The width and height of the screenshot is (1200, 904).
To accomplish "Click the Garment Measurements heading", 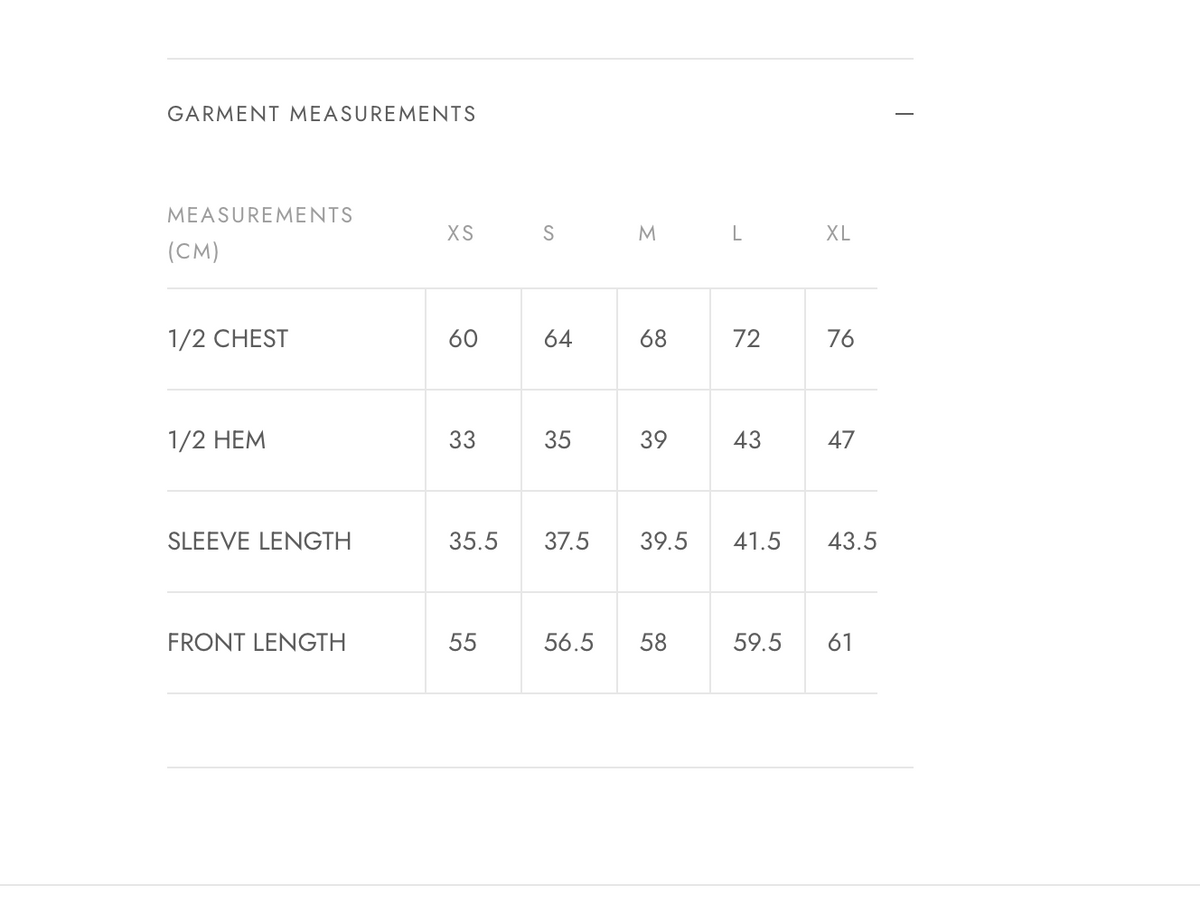I will pyautogui.click(x=322, y=114).
